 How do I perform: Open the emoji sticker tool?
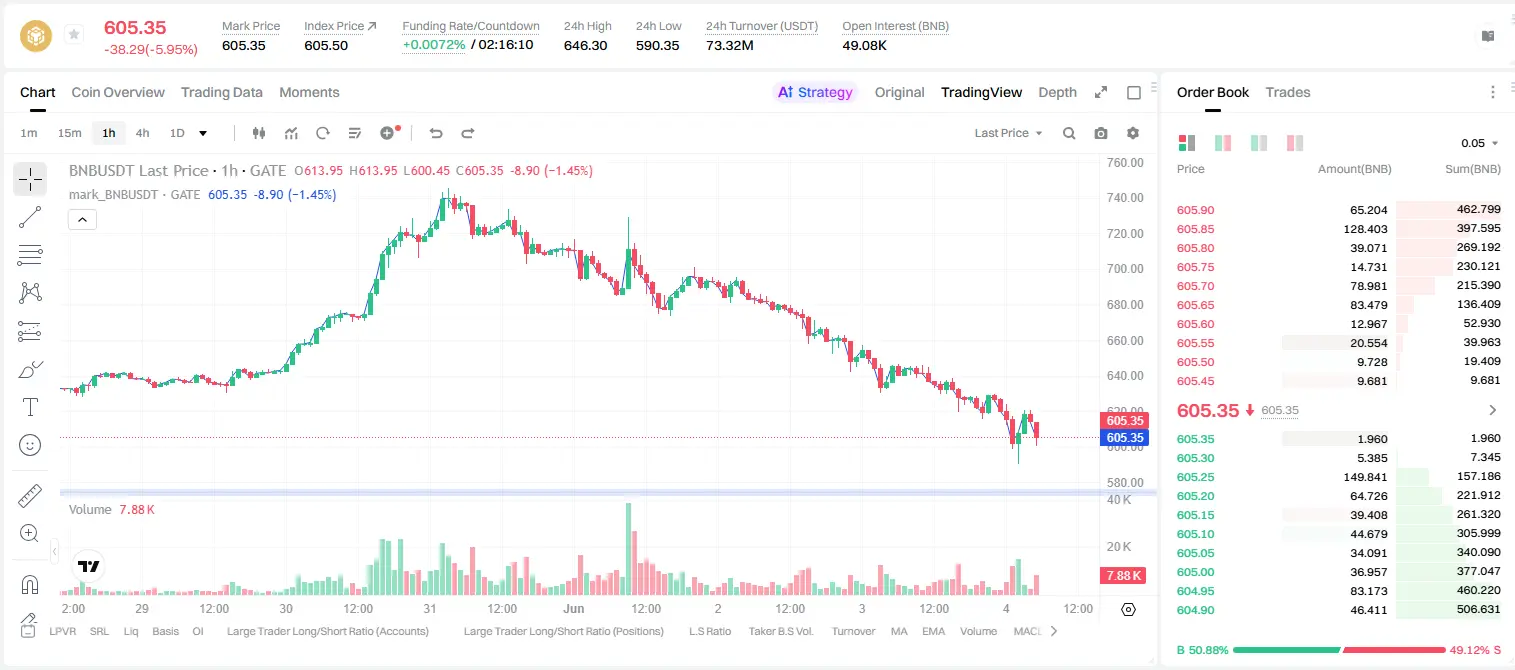[x=30, y=445]
